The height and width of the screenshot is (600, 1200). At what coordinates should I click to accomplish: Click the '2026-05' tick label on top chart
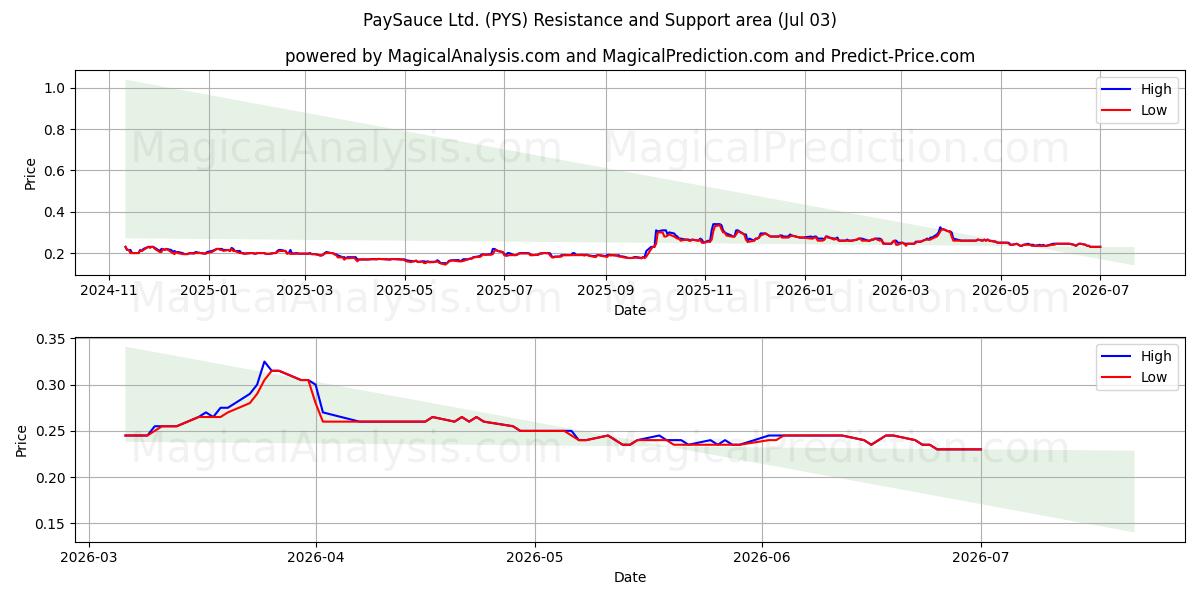[x=999, y=290]
